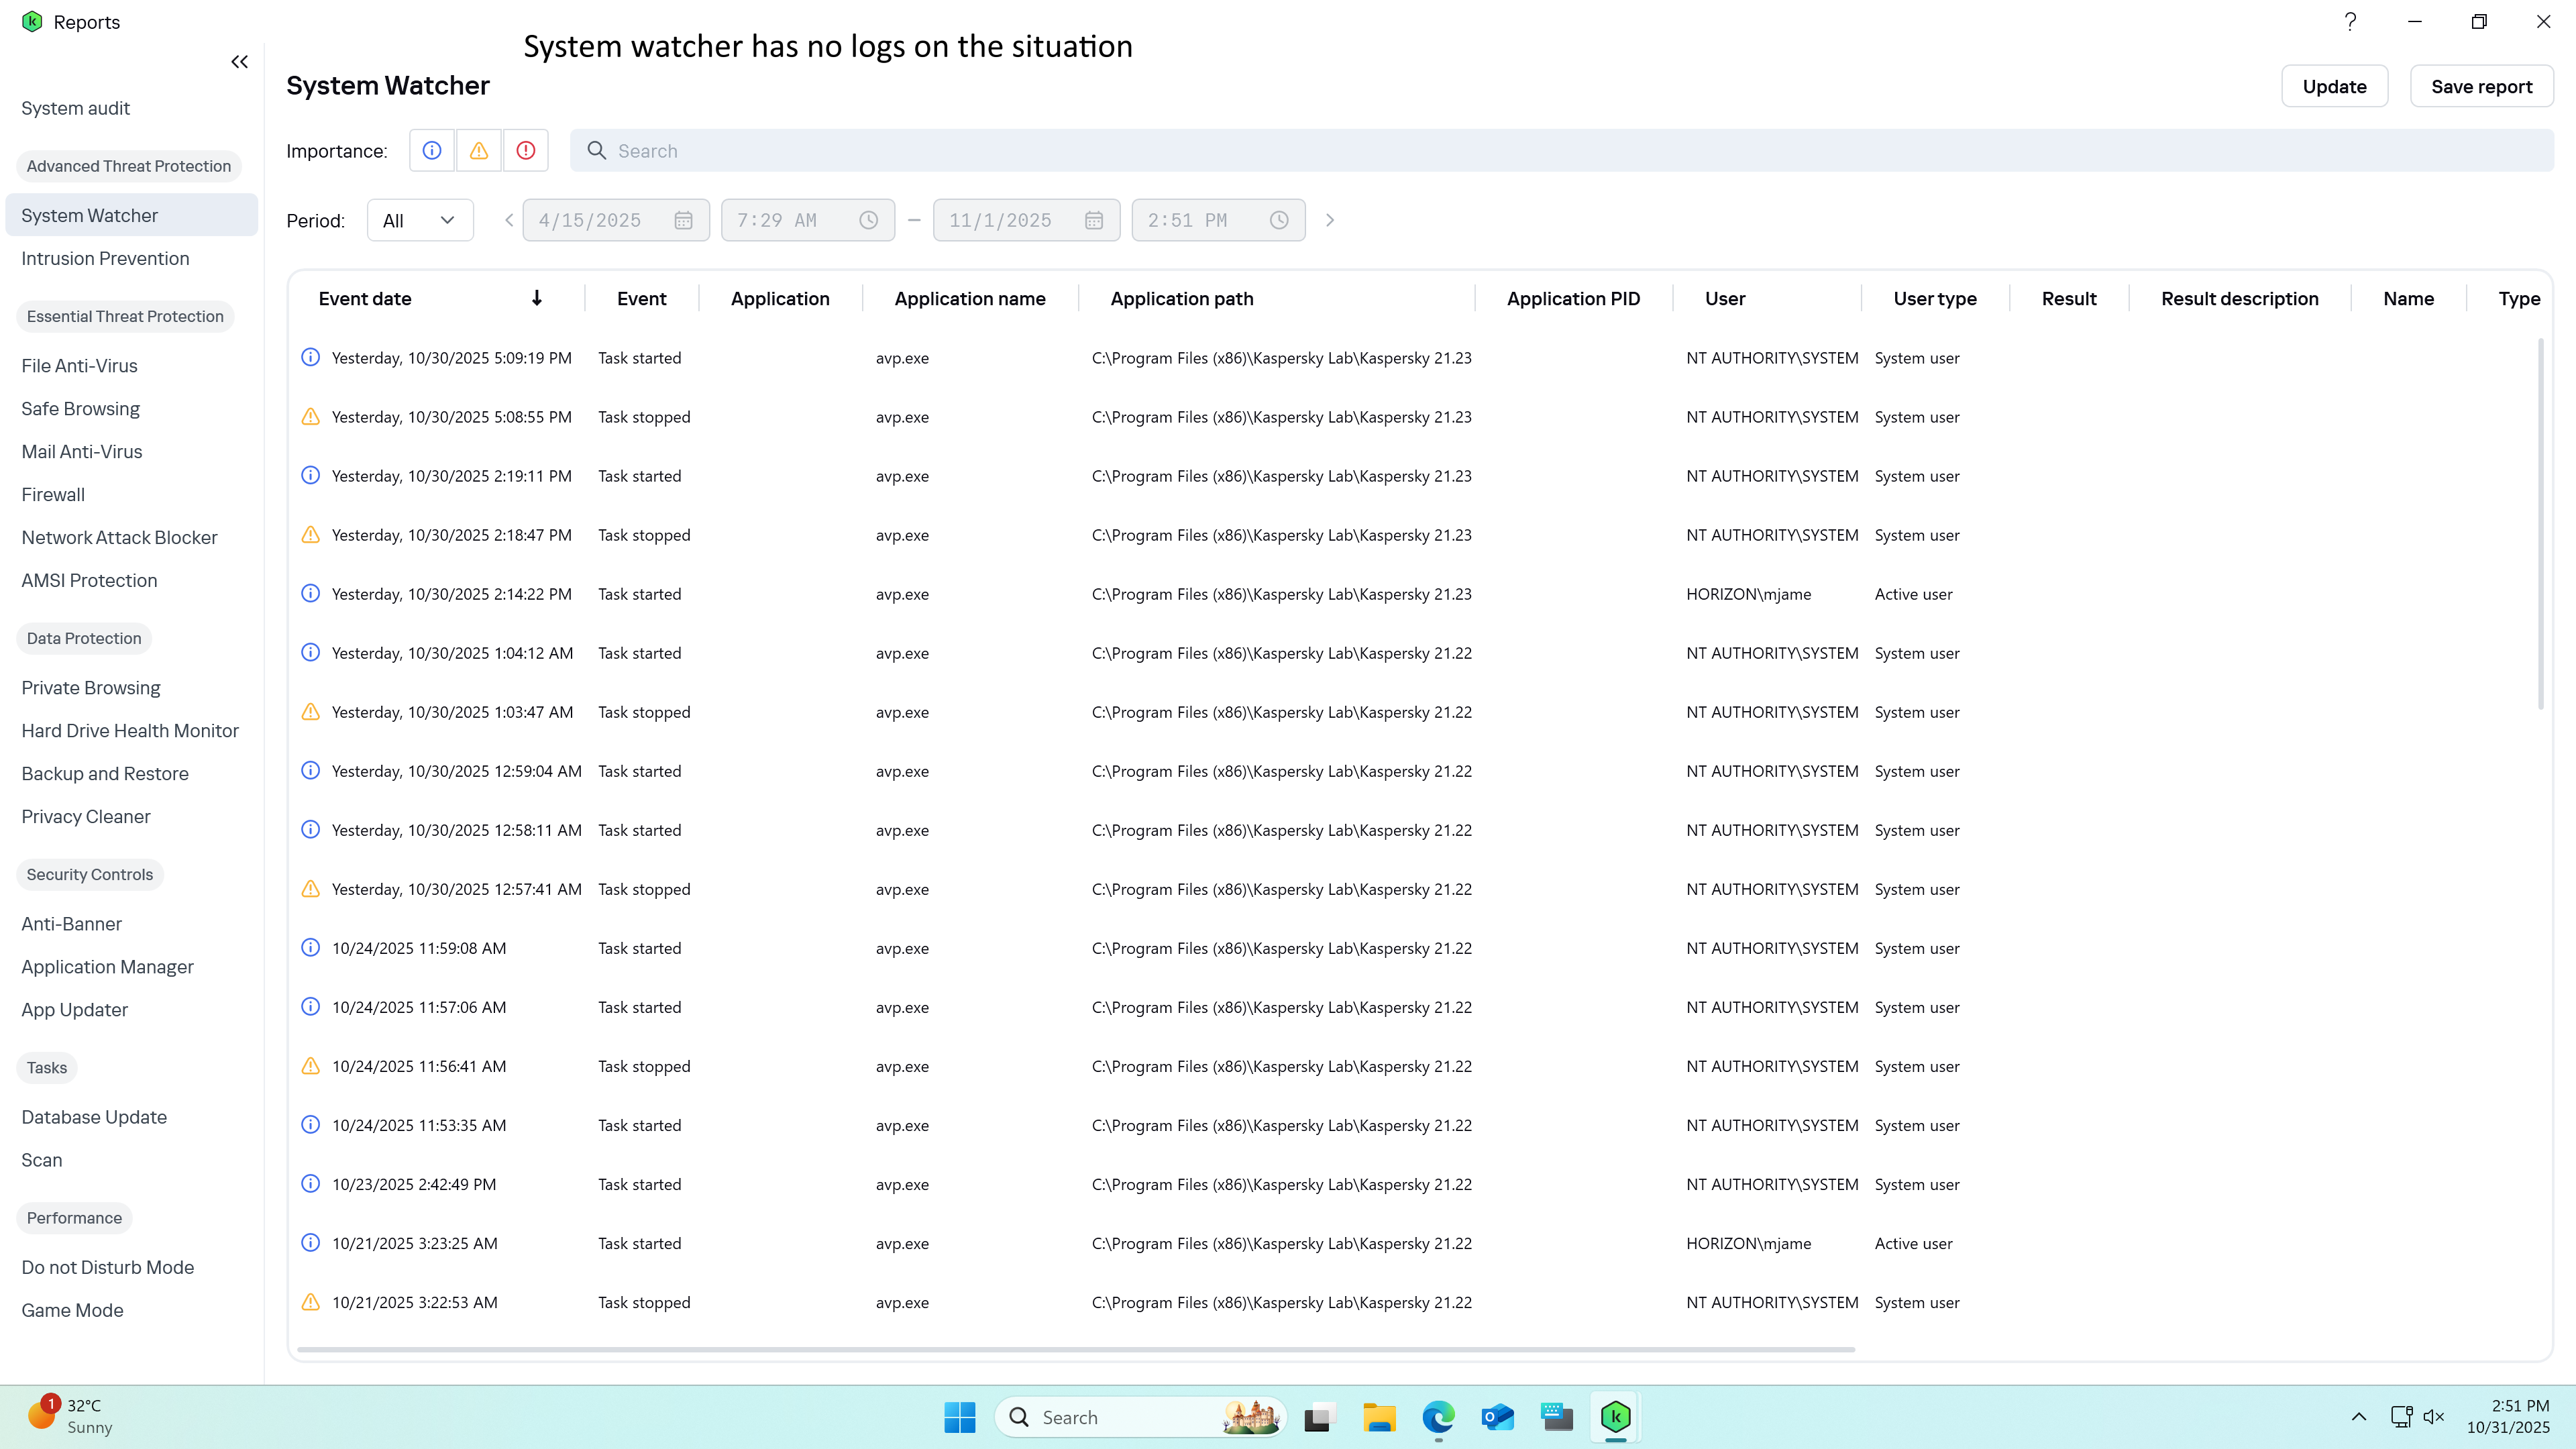Focus the report Search field

click(1562, 151)
